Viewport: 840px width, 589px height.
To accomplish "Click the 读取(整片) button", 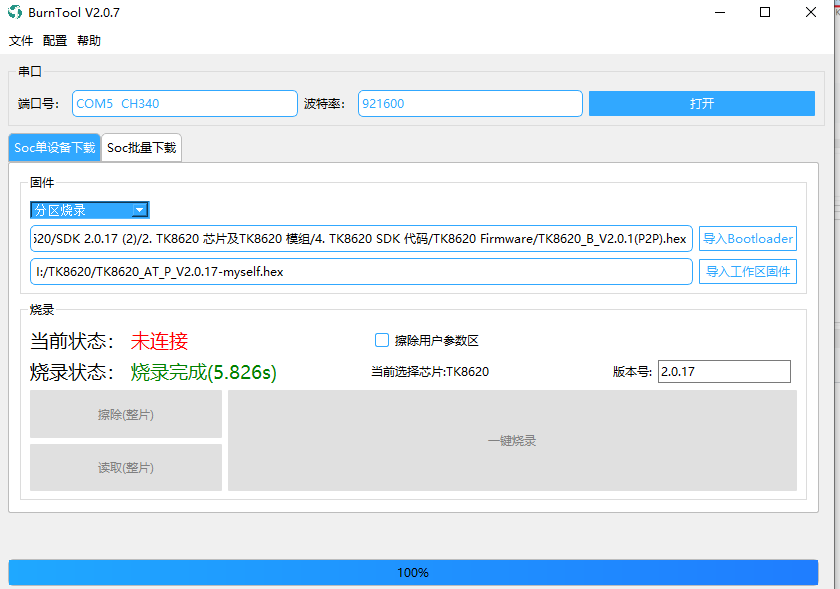I will [x=126, y=467].
